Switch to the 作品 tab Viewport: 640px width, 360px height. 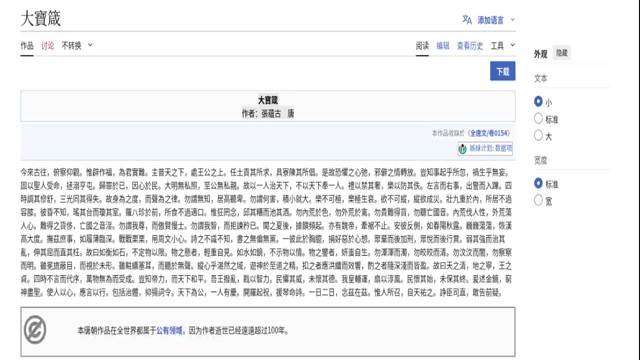(x=27, y=45)
